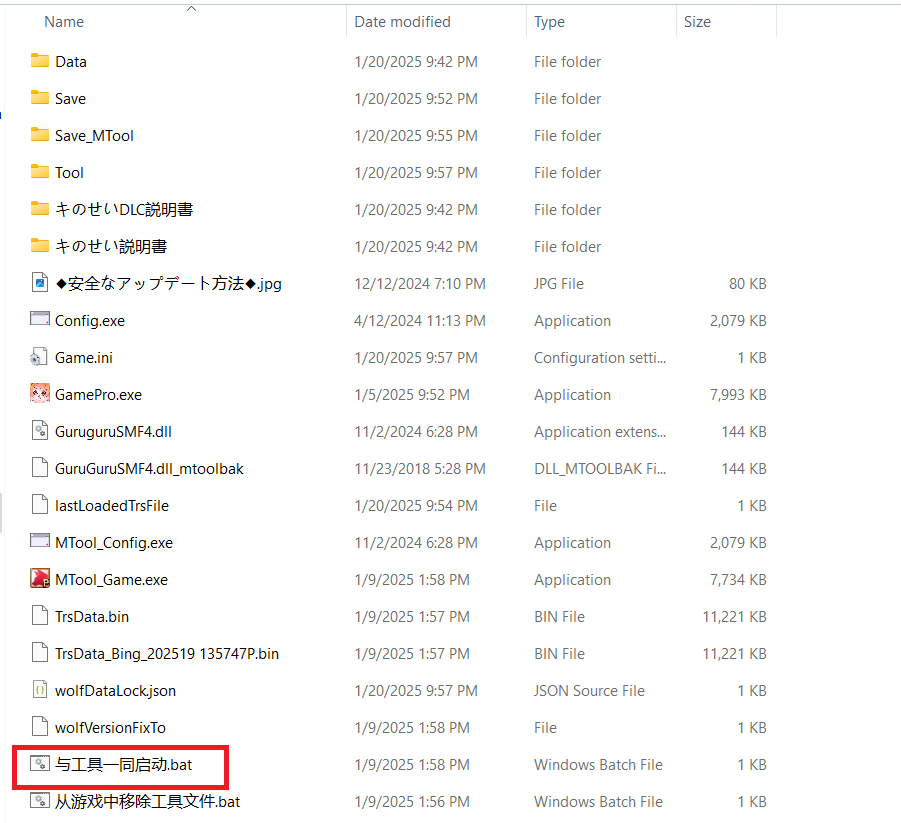The image size is (901, 823).
Task: Select the 从游戏中移除工具文件.bat icon
Action: [40, 801]
